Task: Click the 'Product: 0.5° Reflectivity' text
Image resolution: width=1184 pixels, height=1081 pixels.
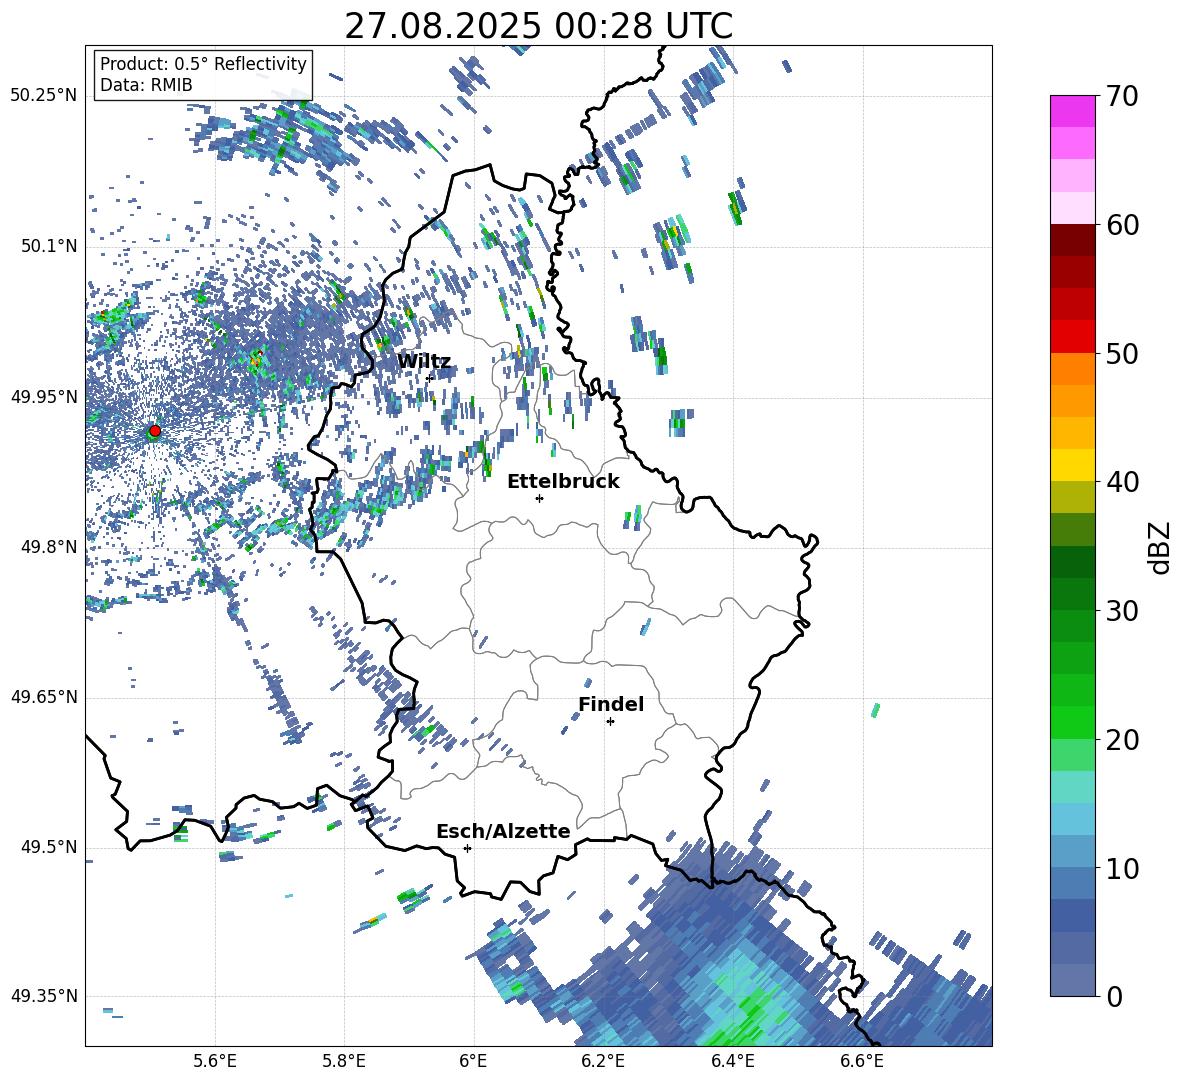Action: point(203,64)
